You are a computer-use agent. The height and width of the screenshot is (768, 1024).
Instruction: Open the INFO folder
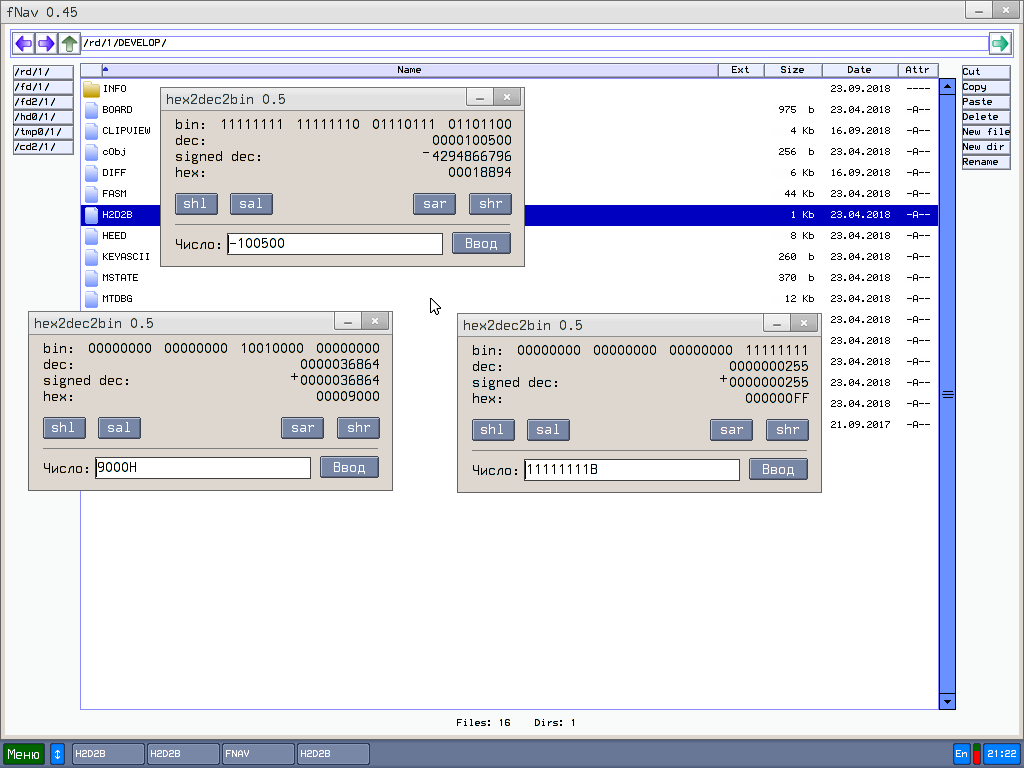point(92,89)
